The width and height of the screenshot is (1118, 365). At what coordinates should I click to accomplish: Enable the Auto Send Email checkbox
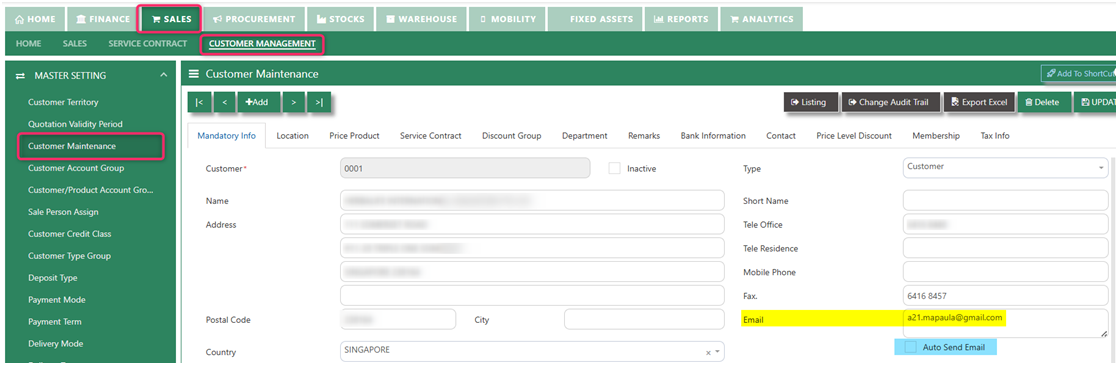pyautogui.click(x=911, y=347)
